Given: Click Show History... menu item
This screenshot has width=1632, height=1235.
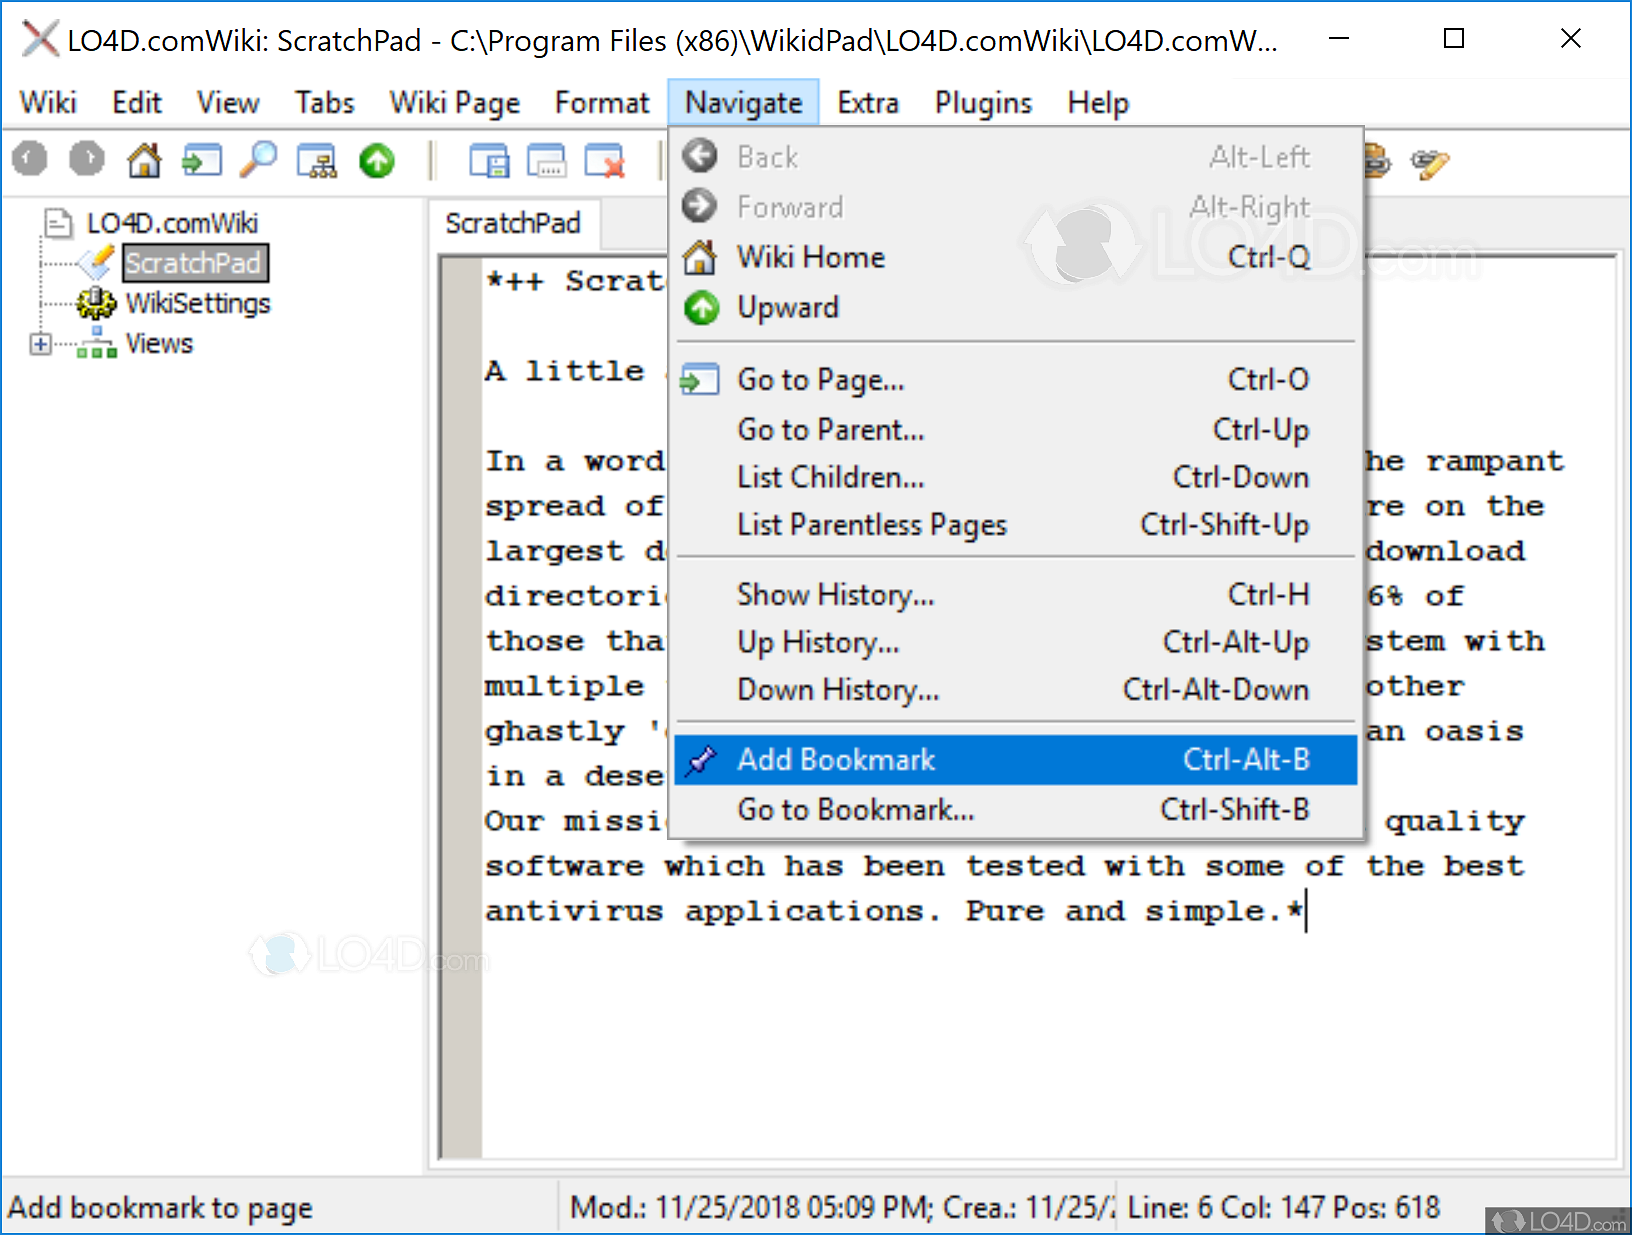Looking at the screenshot, I should pyautogui.click(x=835, y=595).
